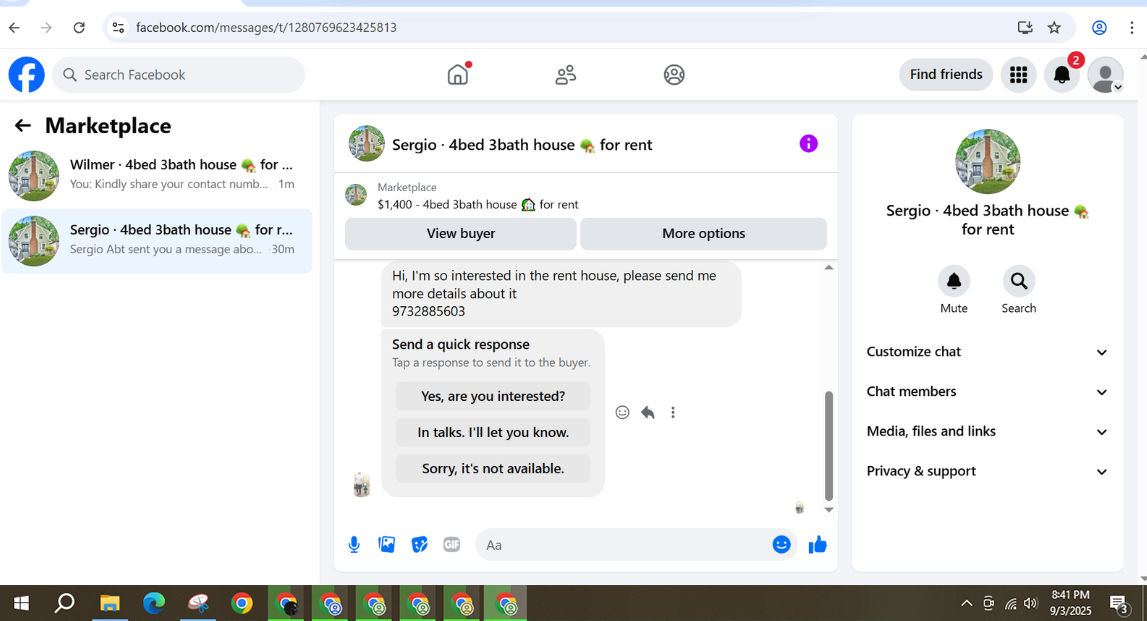The width and height of the screenshot is (1147, 621).
Task: Choose a GIF
Action: point(451,545)
